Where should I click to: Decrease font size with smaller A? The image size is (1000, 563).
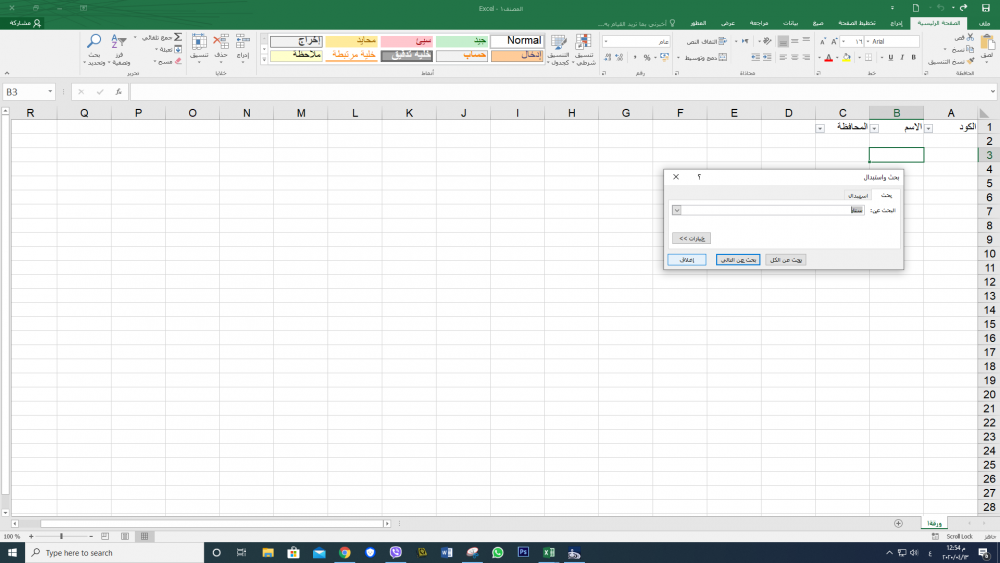pos(823,41)
